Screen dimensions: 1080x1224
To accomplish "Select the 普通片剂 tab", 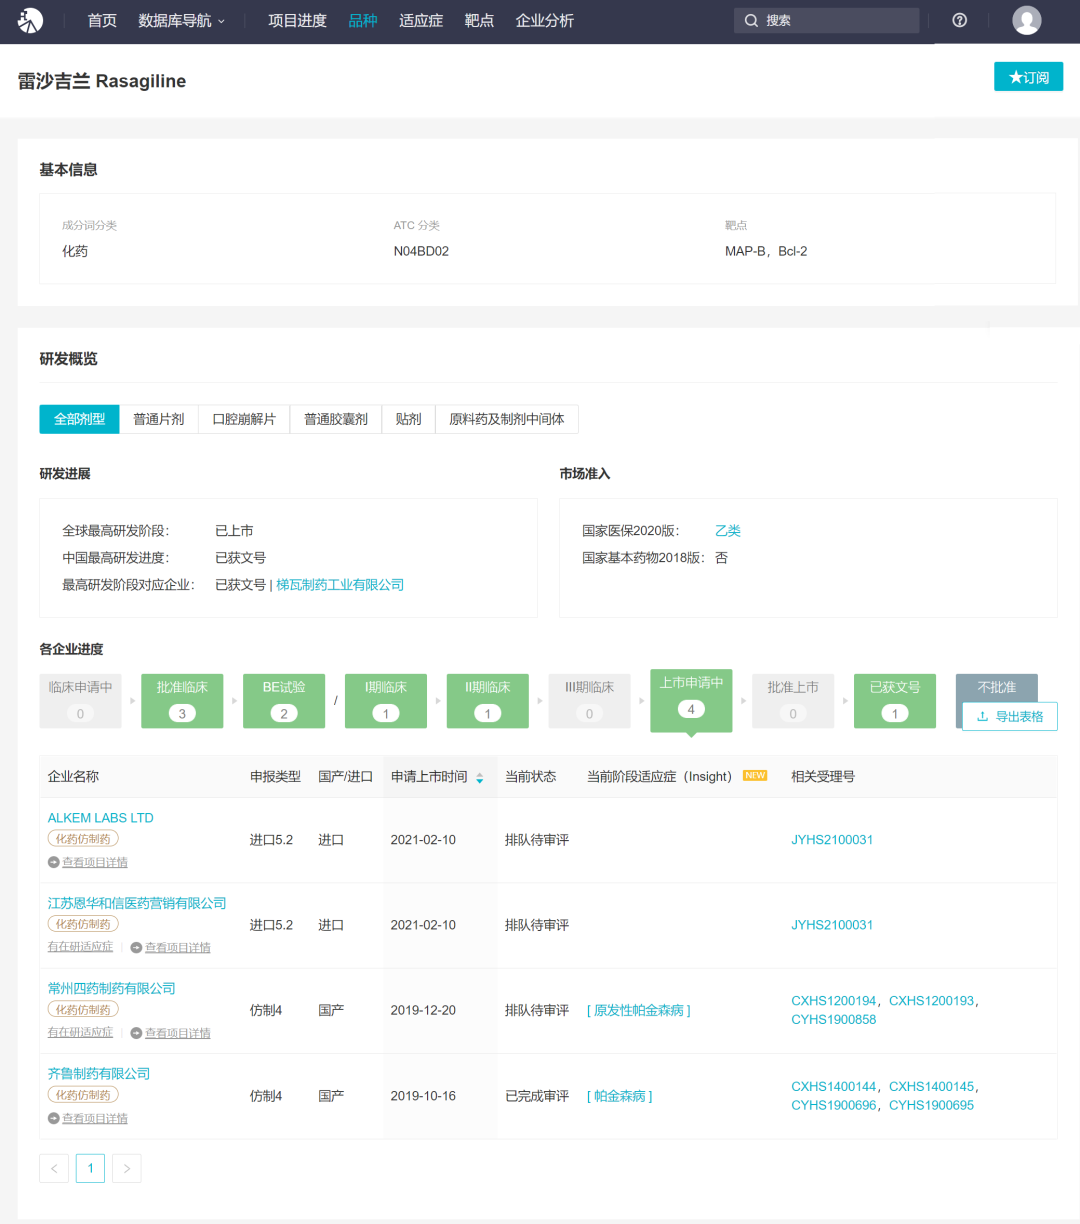I will (159, 419).
